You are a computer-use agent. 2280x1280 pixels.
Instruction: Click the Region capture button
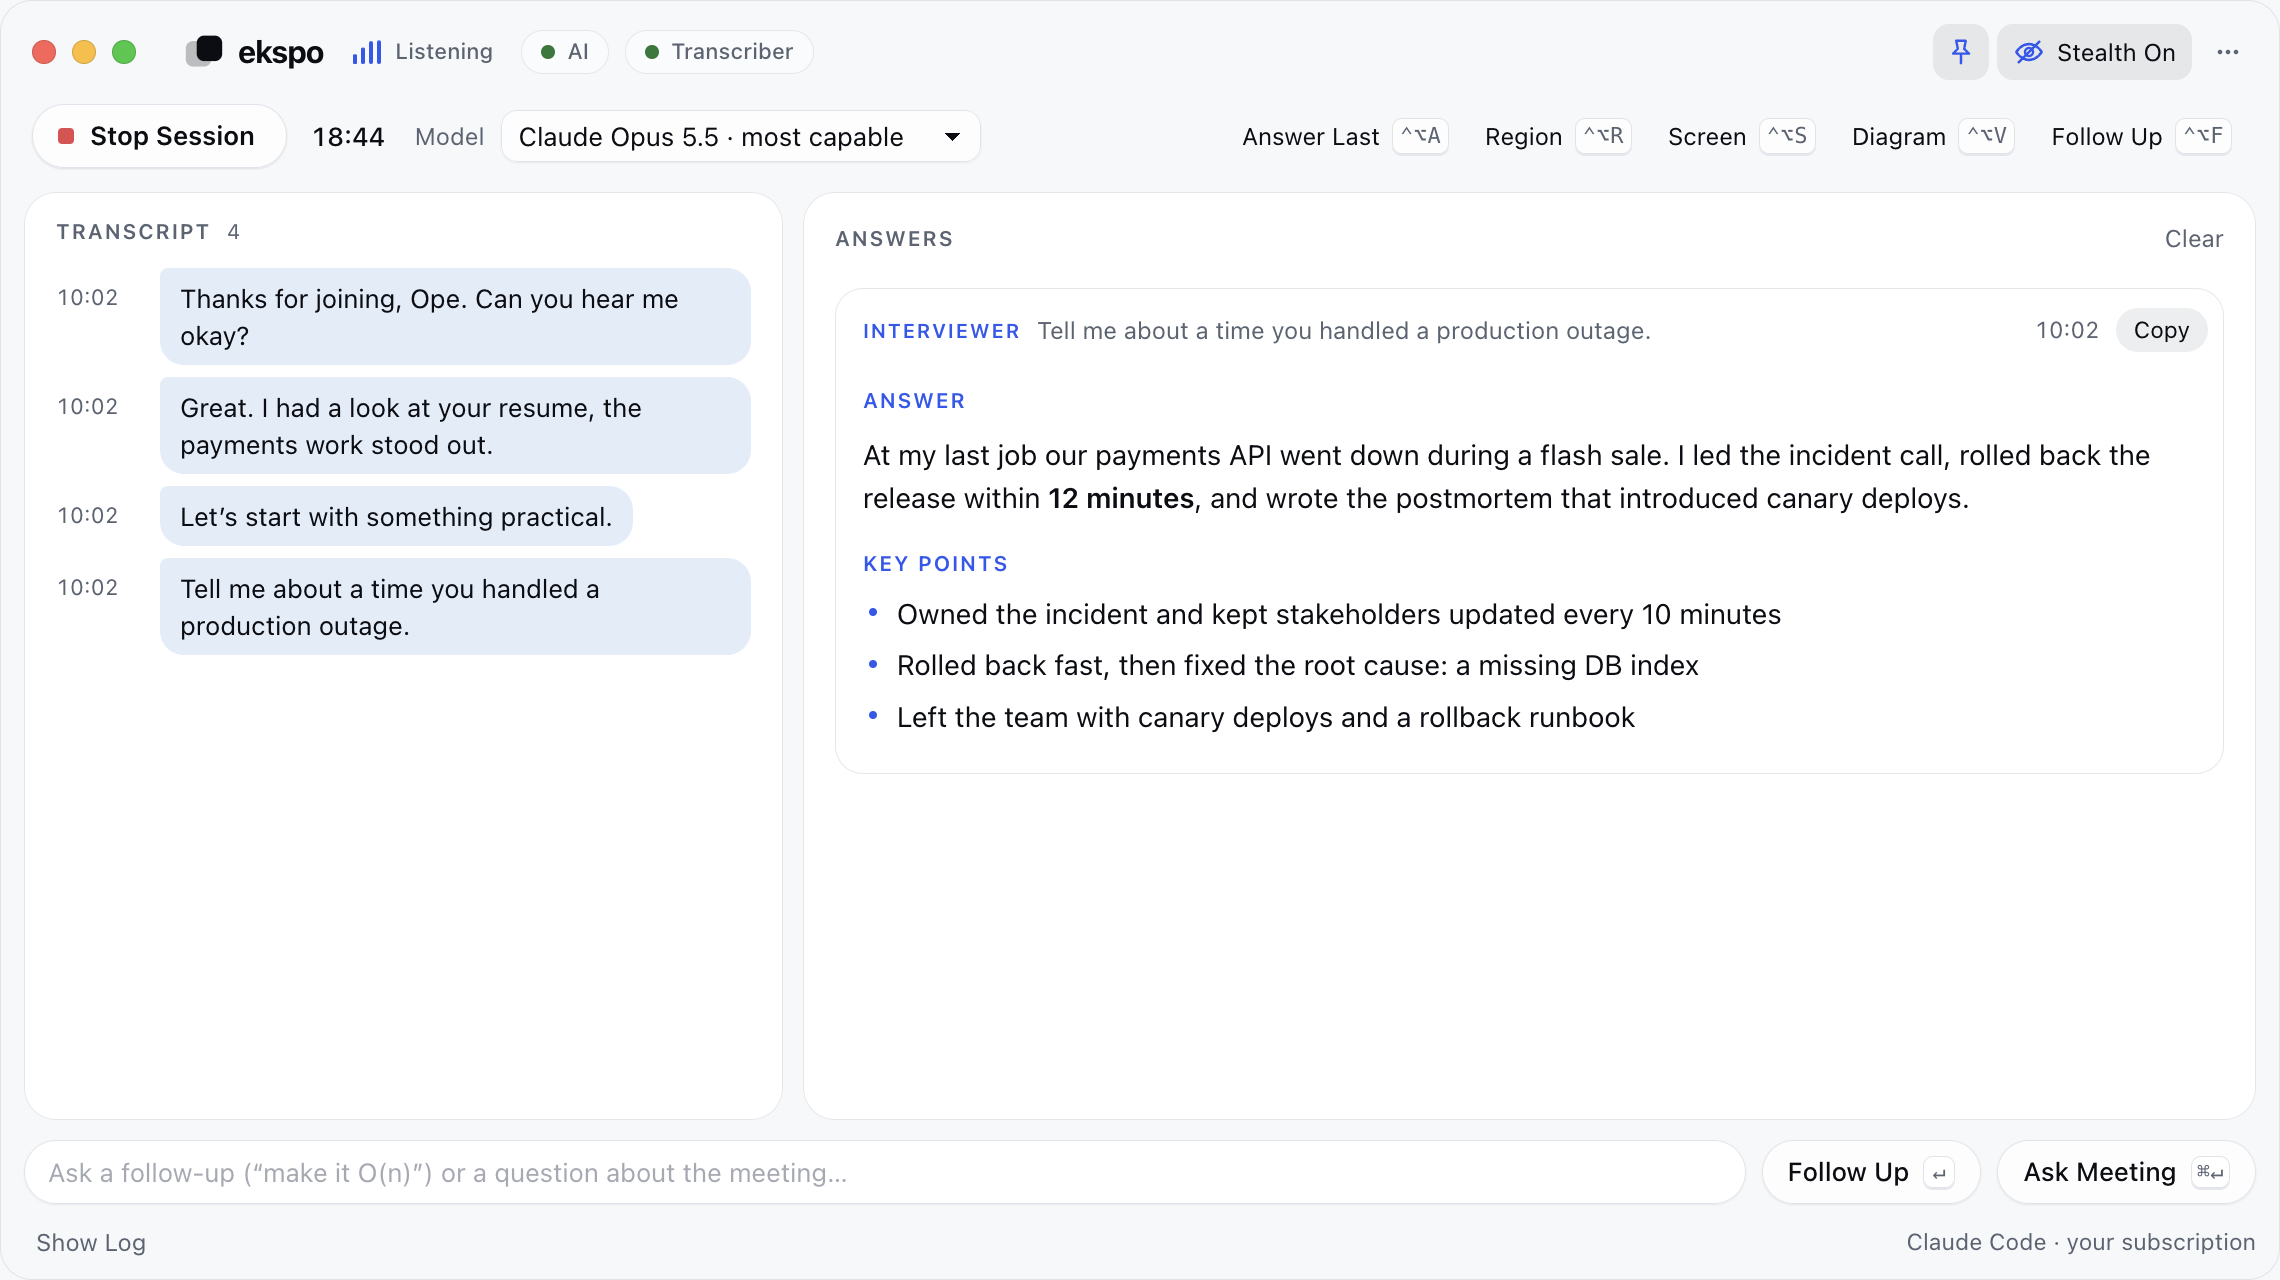(x=1558, y=136)
